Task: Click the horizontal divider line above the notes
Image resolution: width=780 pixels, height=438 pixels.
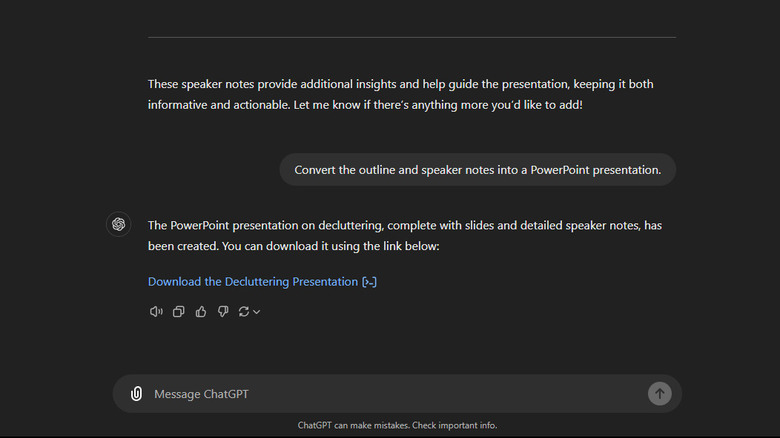Action: coord(411,37)
